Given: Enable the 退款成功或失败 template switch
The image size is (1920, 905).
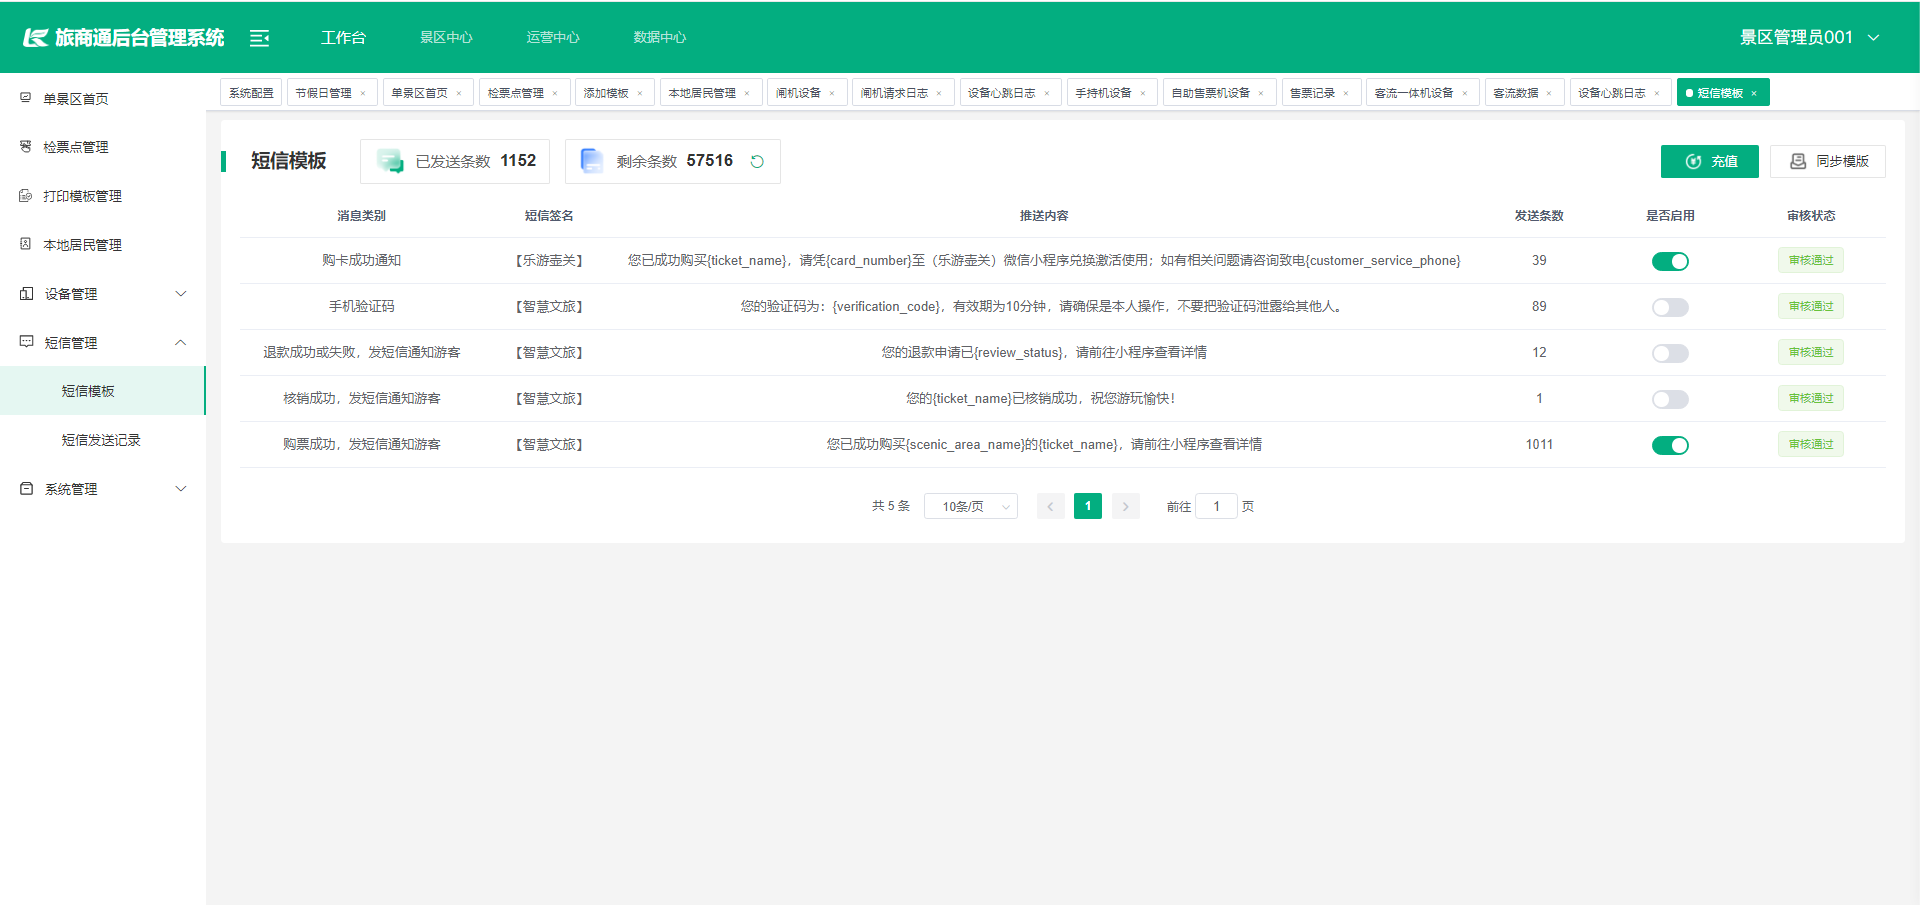Looking at the screenshot, I should point(1670,353).
